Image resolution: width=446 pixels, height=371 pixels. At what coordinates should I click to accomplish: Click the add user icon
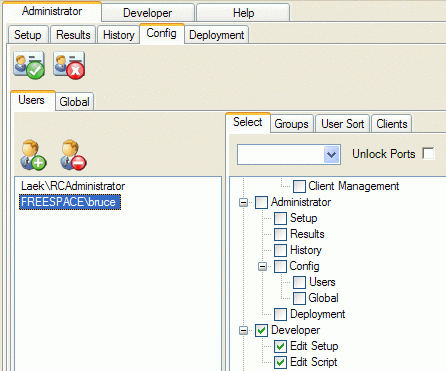(x=34, y=155)
